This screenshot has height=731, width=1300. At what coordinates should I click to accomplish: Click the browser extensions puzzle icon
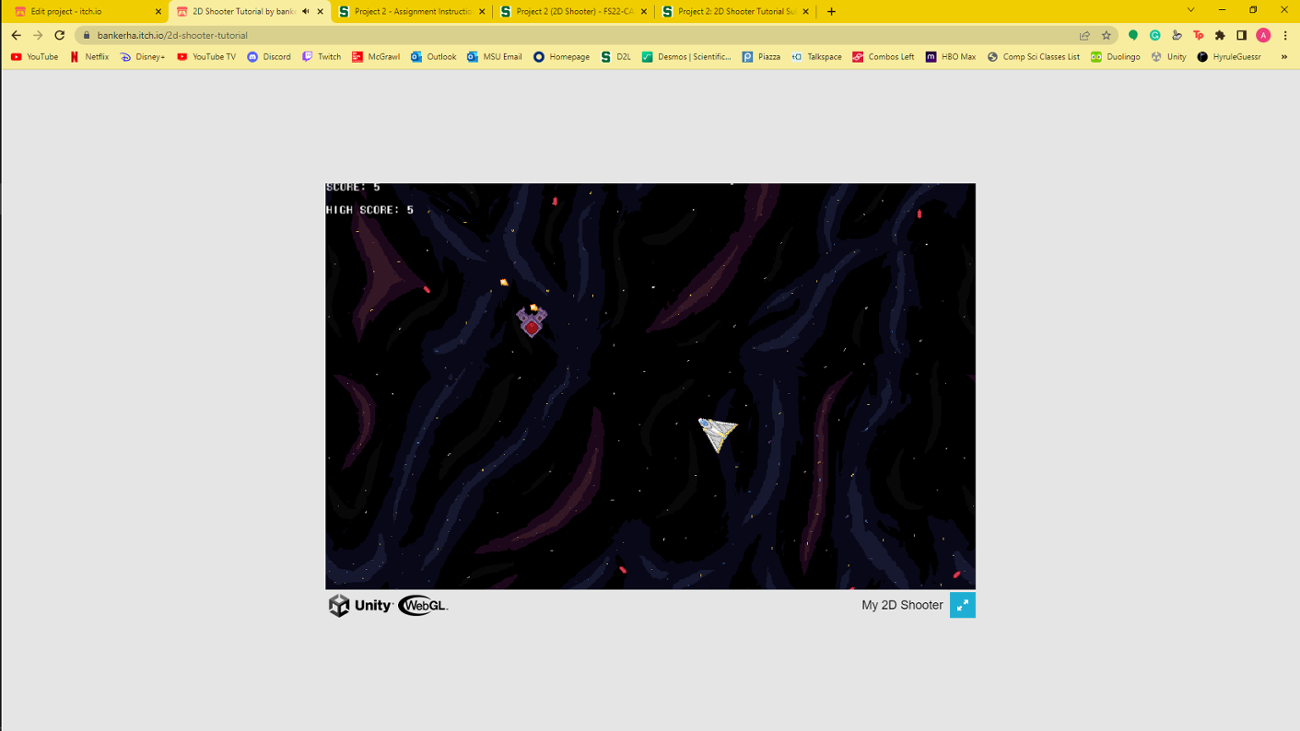pyautogui.click(x=1219, y=33)
